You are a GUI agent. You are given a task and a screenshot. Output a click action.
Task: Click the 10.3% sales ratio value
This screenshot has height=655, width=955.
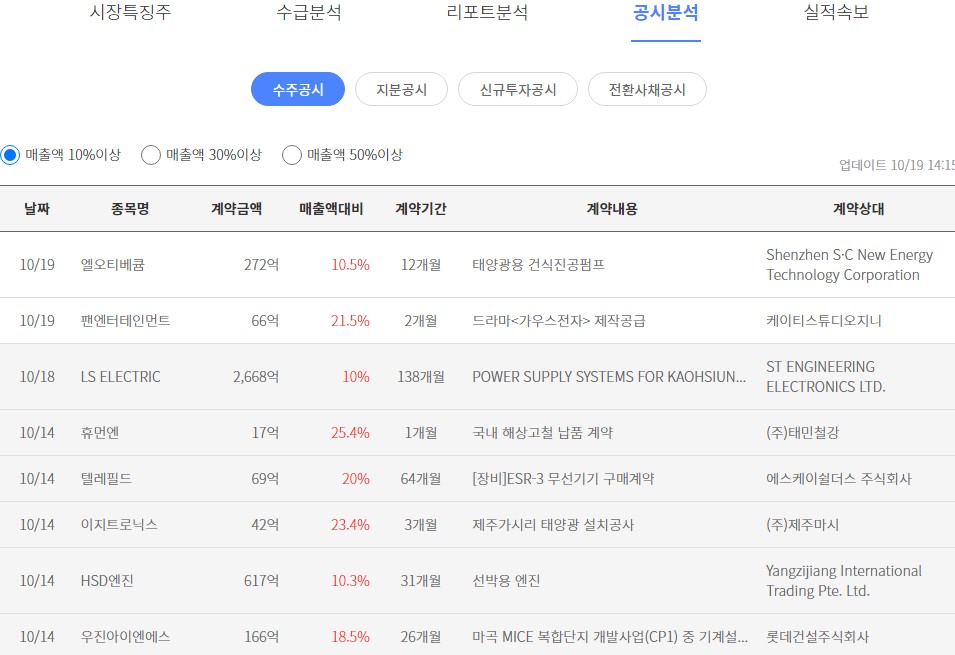tap(350, 581)
